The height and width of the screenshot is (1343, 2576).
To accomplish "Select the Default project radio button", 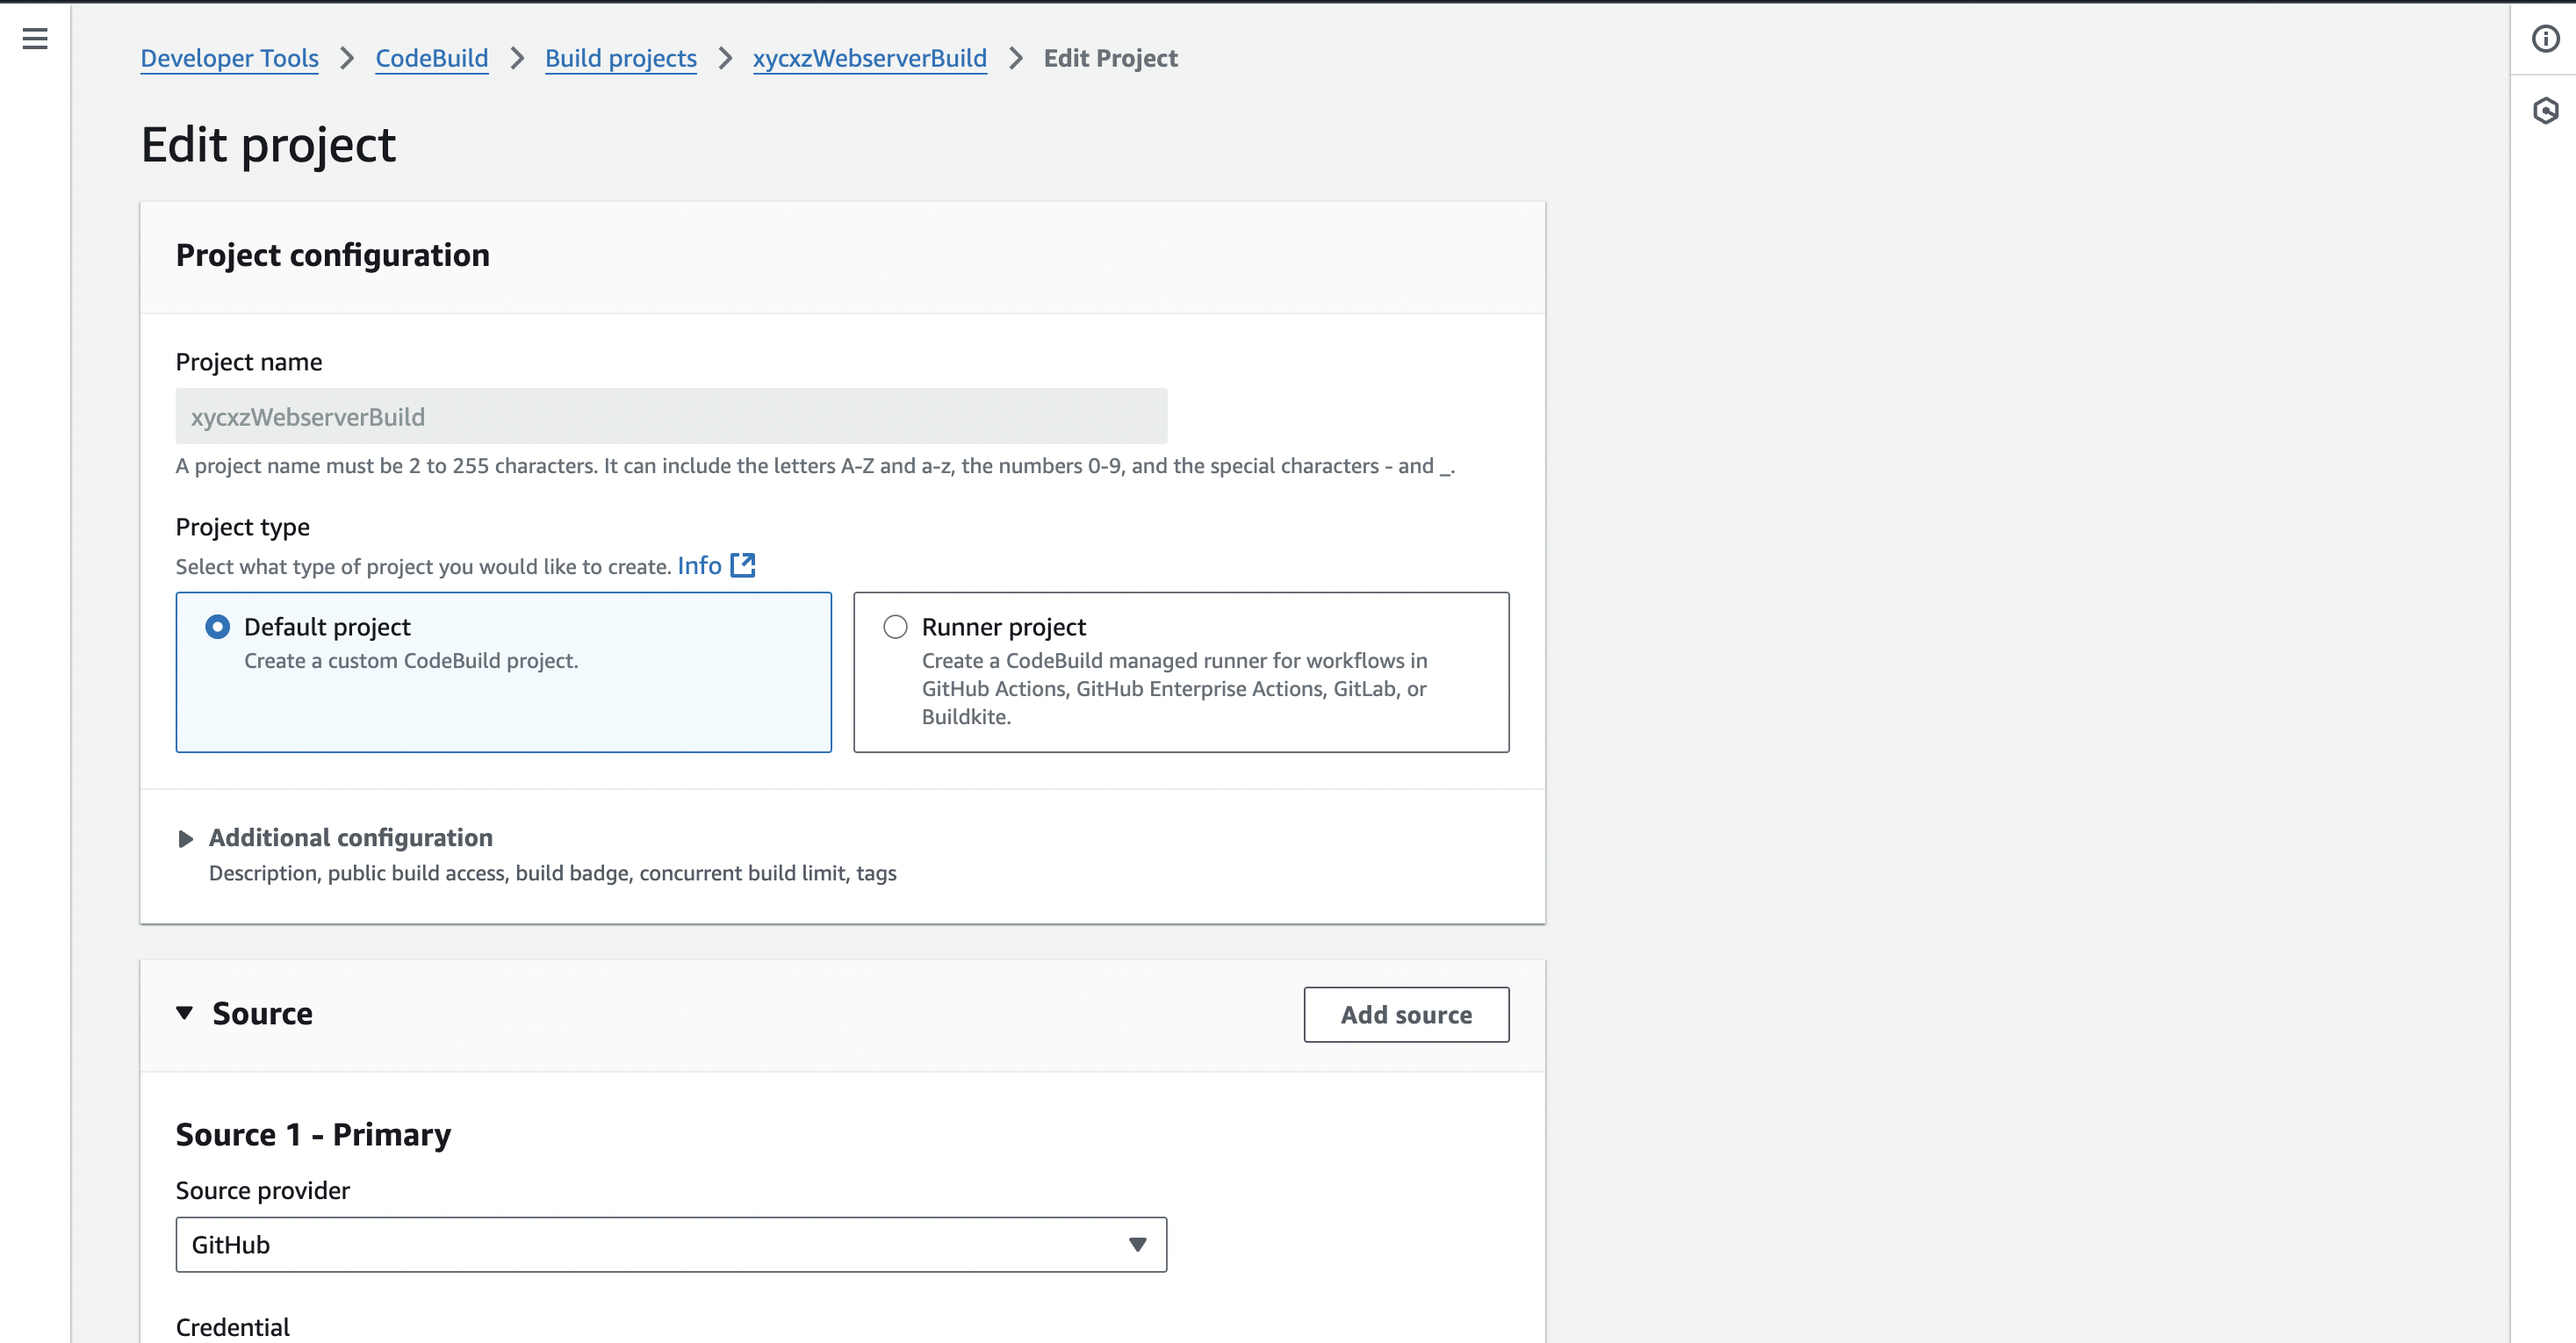I will [x=217, y=627].
